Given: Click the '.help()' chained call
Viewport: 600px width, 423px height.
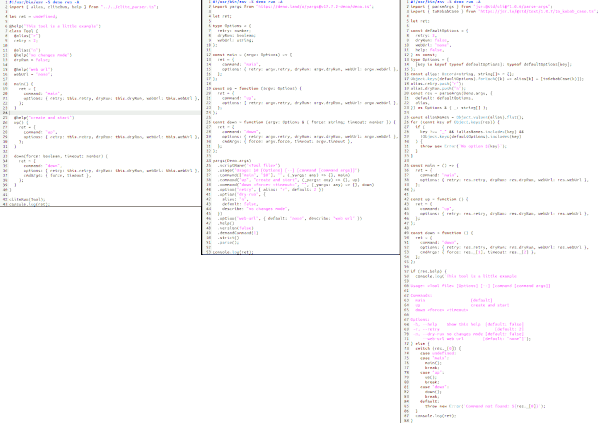Looking at the screenshot, I should [226, 223].
